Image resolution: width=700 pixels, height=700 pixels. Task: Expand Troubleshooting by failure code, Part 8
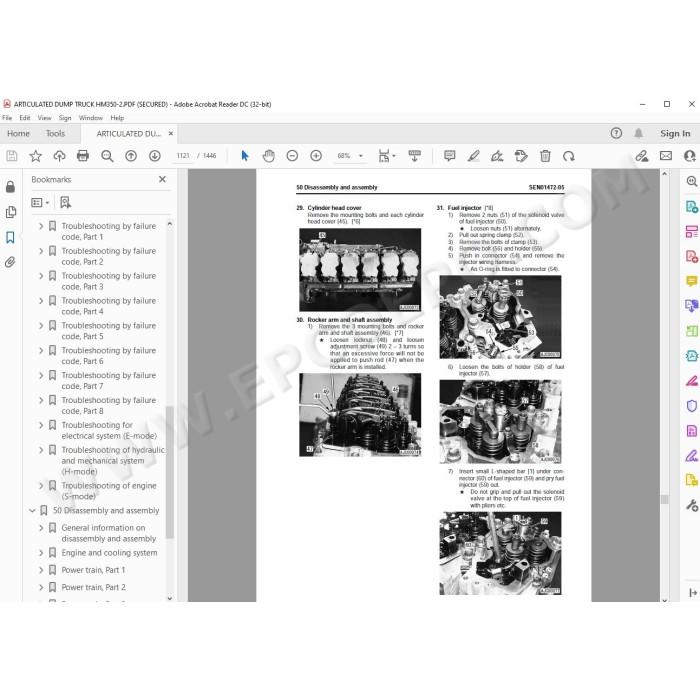(41, 400)
